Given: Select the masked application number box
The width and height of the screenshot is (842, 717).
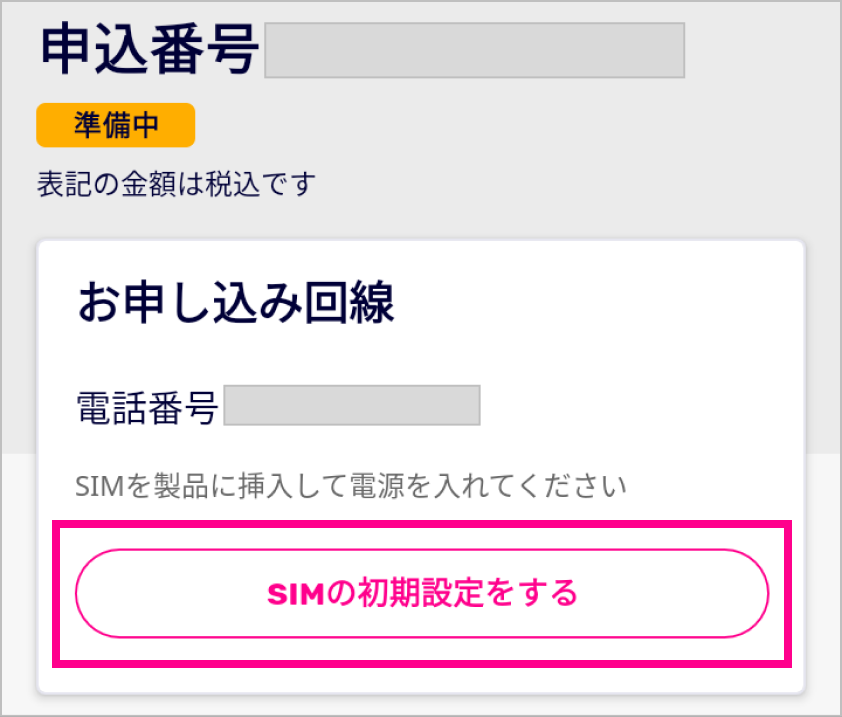Looking at the screenshot, I should (x=474, y=50).
